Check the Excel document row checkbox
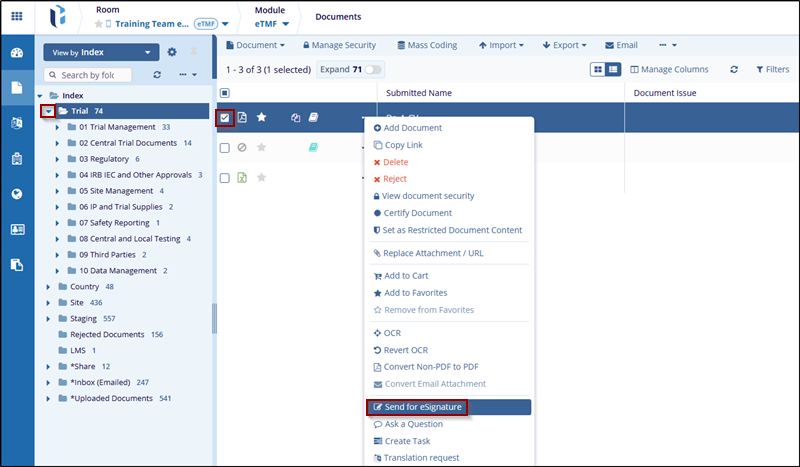Viewport: 800px width, 467px height. (x=225, y=177)
